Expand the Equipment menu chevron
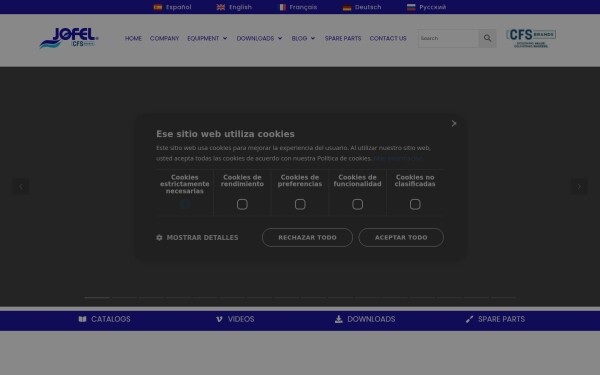Viewport: 600px width, 375px height. click(225, 38)
